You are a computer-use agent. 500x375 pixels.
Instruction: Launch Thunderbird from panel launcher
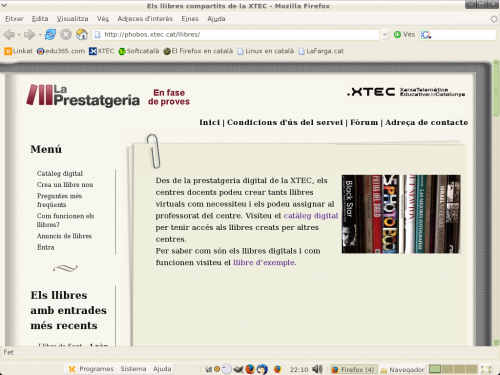coord(262,369)
